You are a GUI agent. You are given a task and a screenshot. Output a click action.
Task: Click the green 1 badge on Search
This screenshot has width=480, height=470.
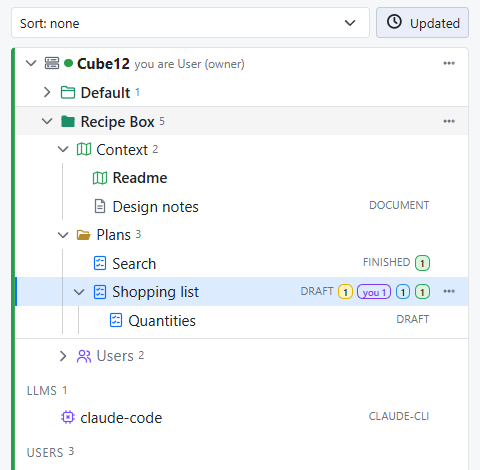point(422,263)
